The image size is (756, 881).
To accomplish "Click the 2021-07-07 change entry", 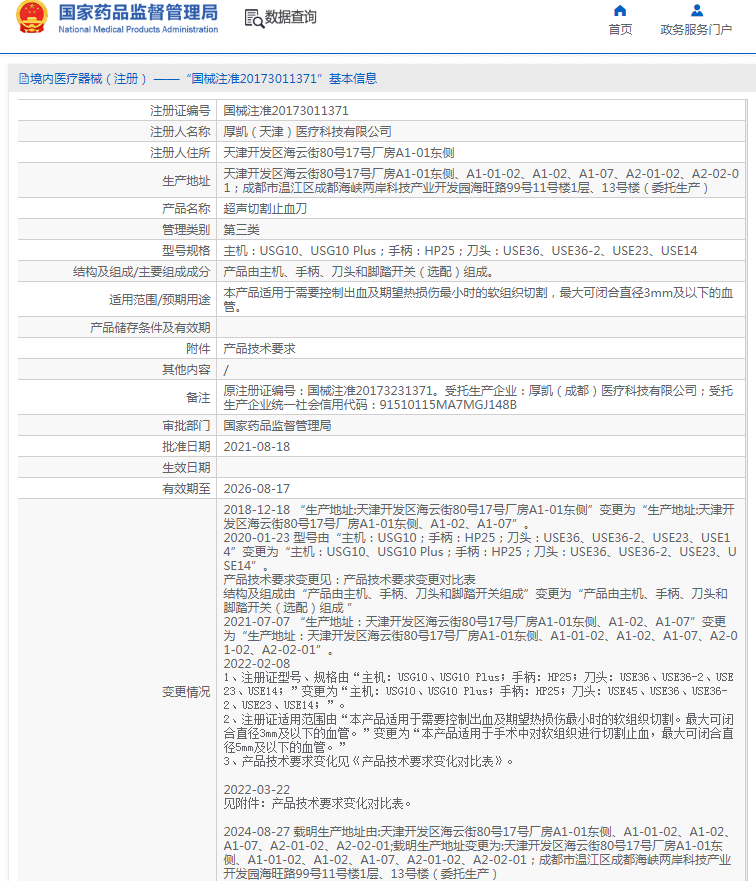I will (x=481, y=636).
